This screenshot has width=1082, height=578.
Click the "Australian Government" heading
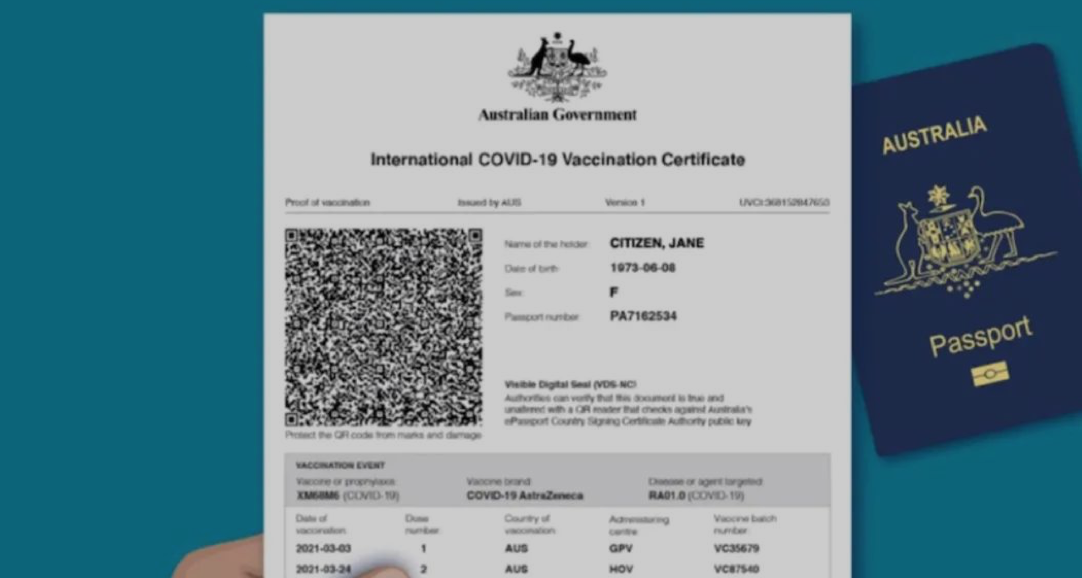[558, 115]
